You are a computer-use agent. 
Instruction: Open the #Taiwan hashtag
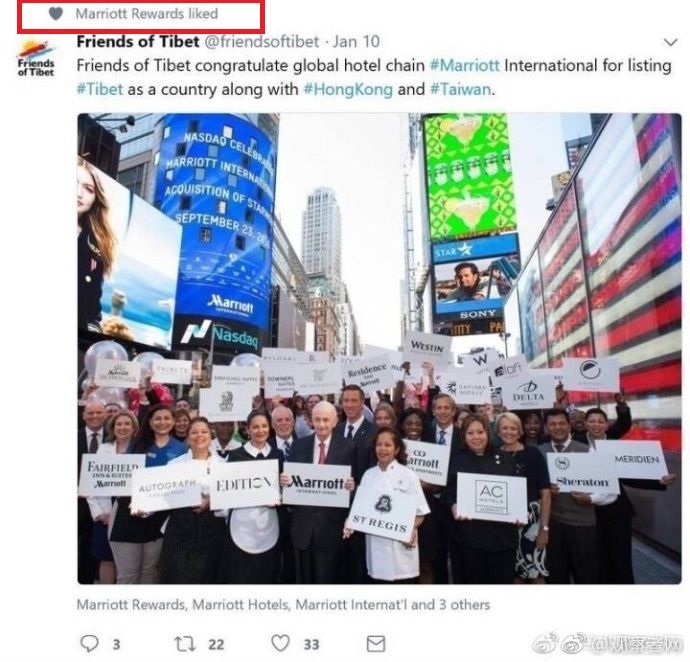tap(460, 89)
